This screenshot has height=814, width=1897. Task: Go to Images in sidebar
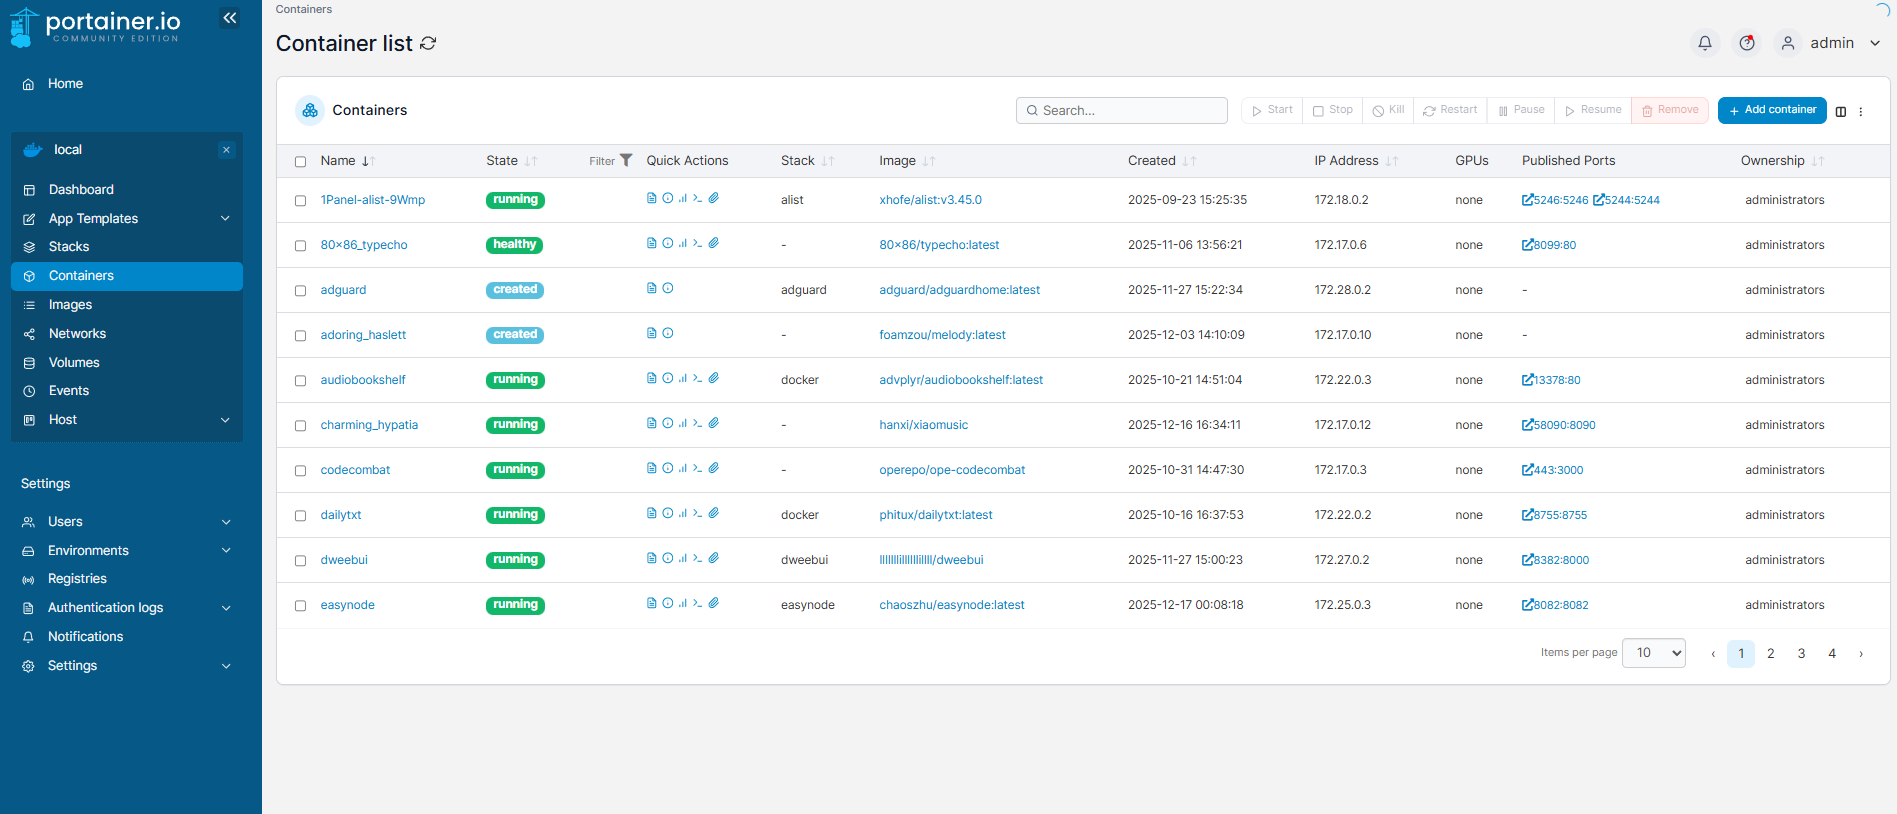[70, 305]
